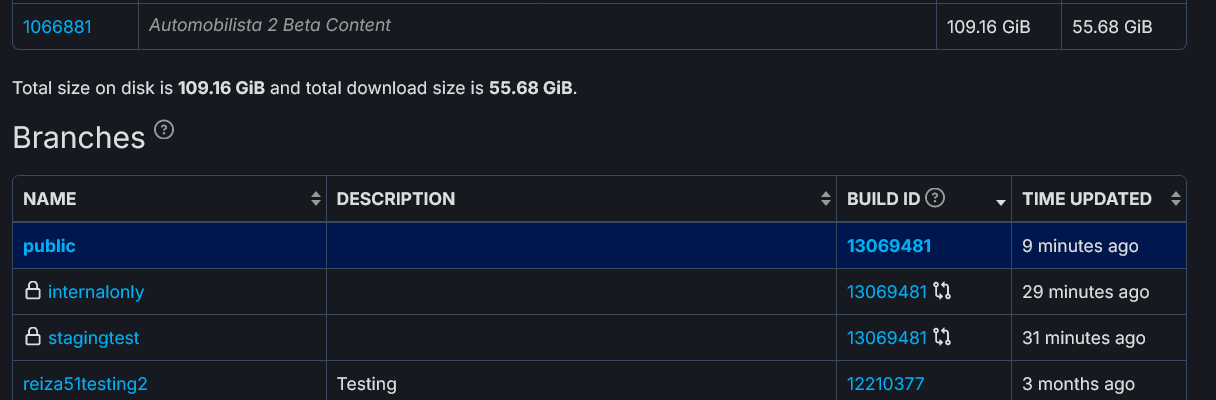Screen dimensions: 1216x400
Task: Click help icon beside Branches heading
Action: coord(165,130)
